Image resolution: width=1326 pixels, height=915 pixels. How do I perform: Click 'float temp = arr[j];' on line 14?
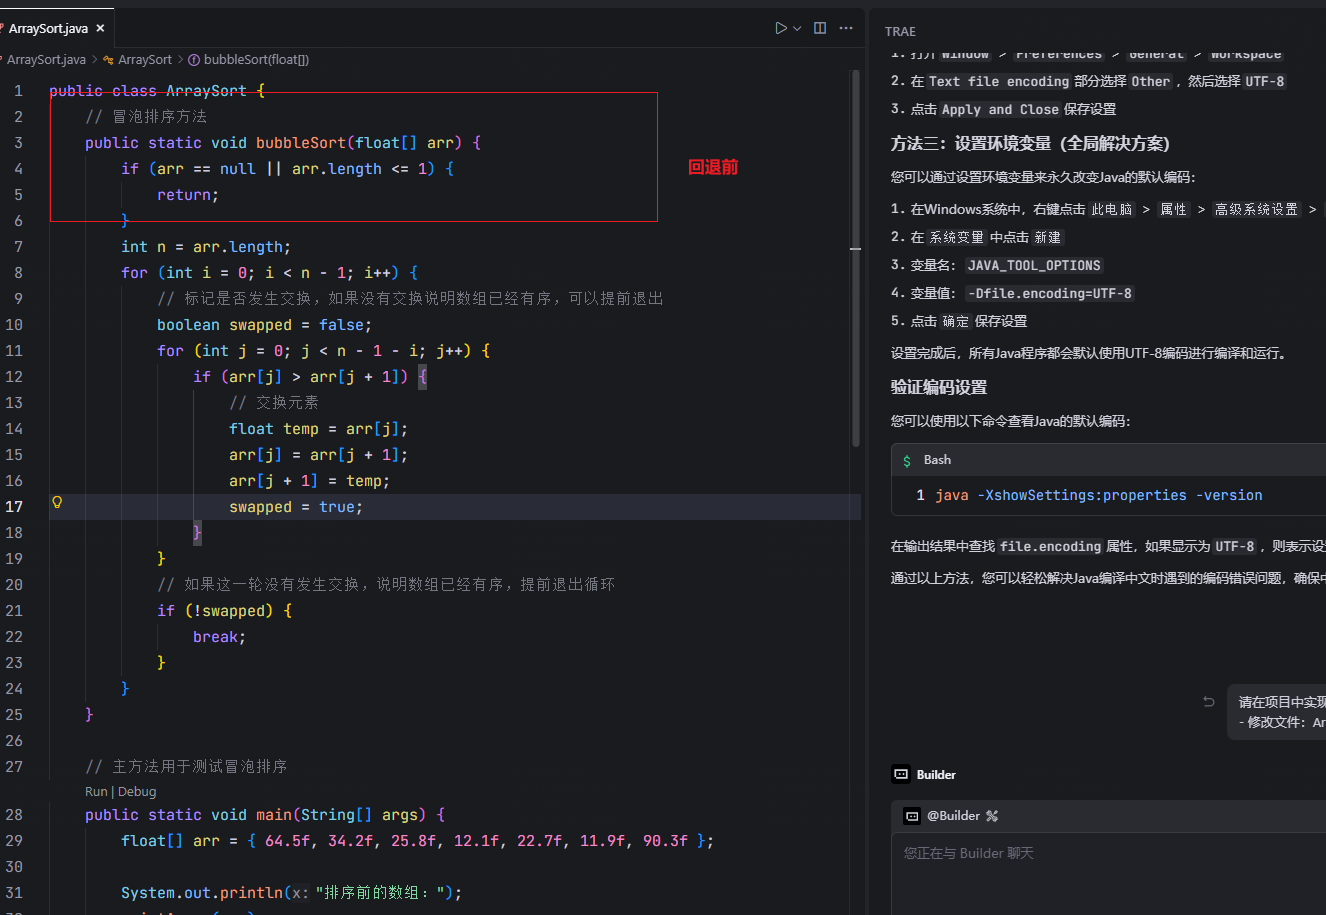(319, 429)
